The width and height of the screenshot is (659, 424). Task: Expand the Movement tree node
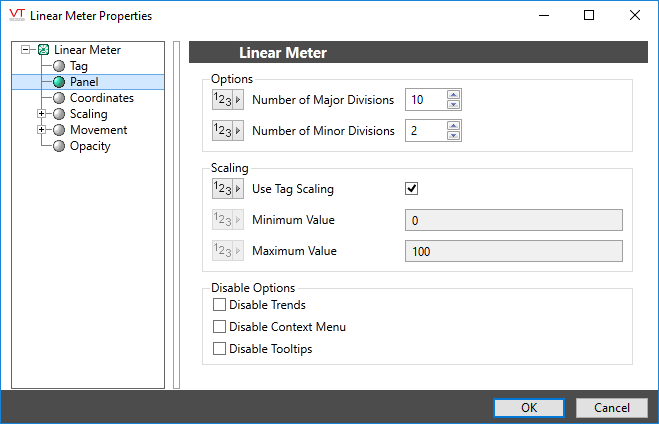tap(41, 130)
